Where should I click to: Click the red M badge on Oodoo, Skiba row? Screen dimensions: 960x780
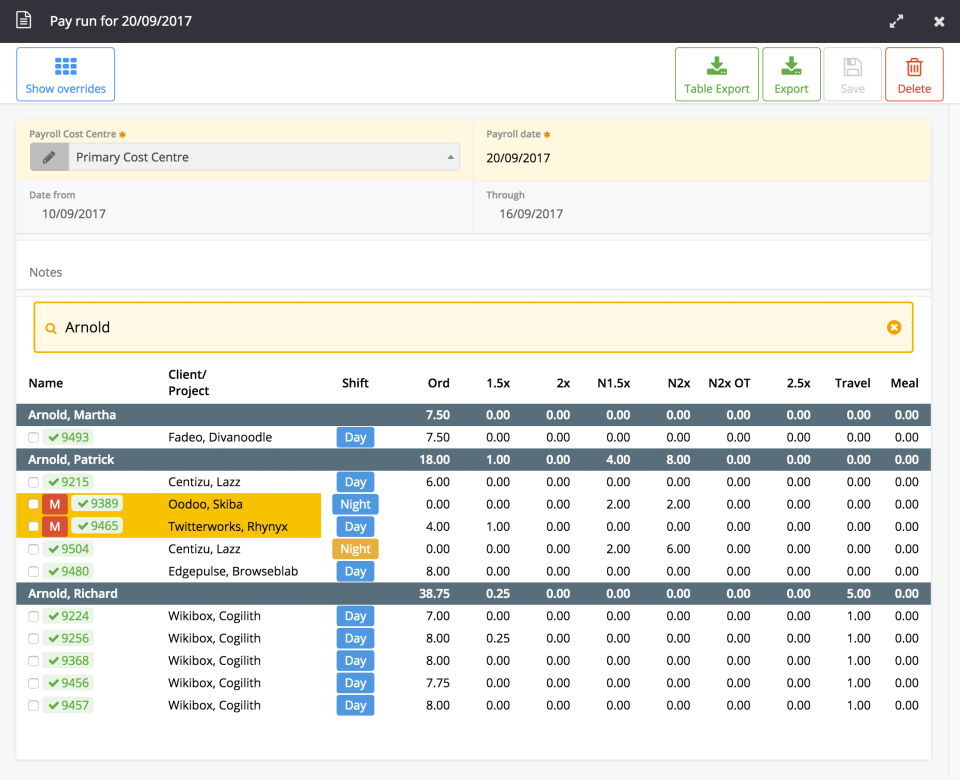[x=54, y=504]
